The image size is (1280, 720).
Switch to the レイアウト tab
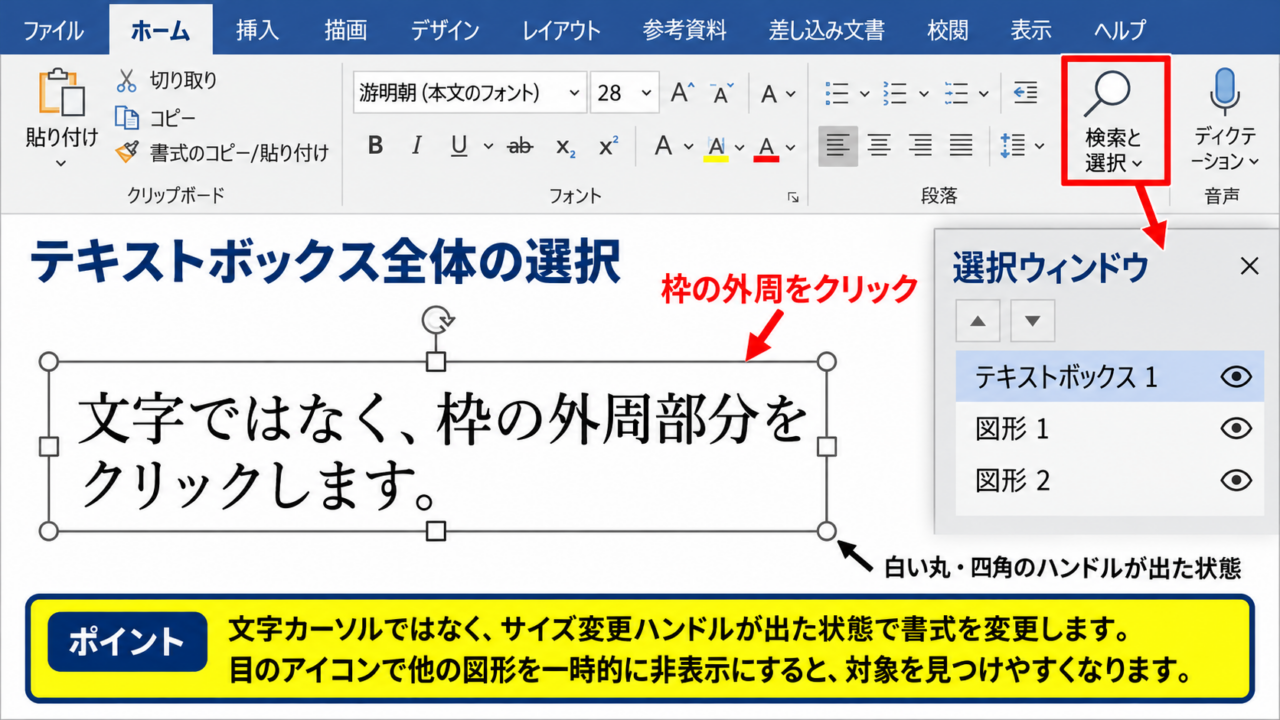[x=561, y=30]
